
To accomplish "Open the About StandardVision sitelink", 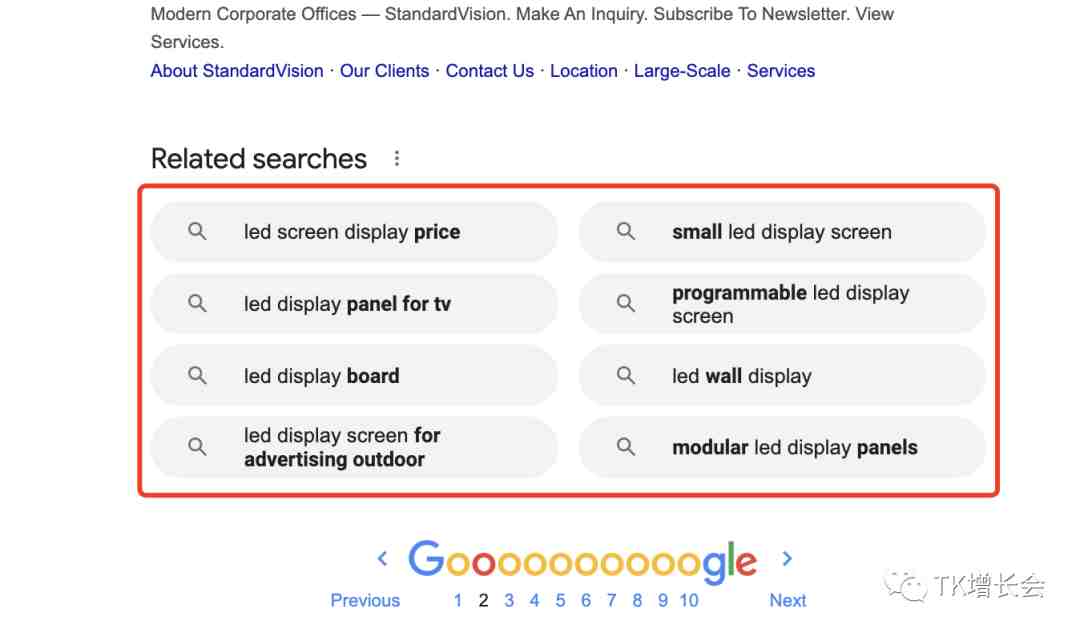I will [x=237, y=71].
